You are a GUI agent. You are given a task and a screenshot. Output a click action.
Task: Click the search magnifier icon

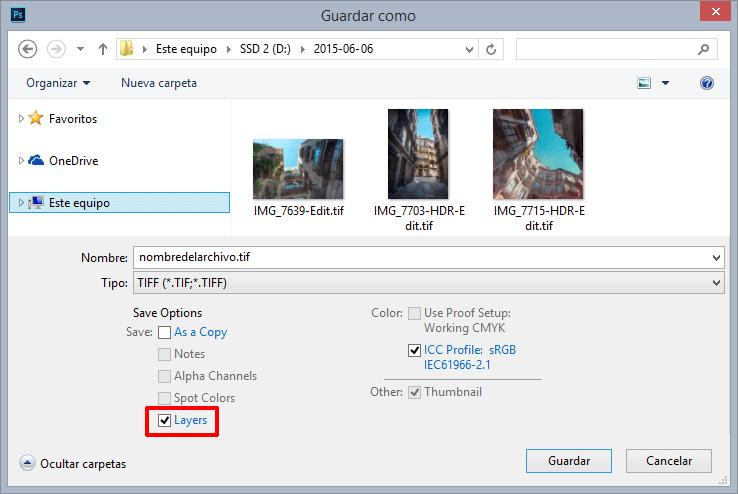pos(704,48)
